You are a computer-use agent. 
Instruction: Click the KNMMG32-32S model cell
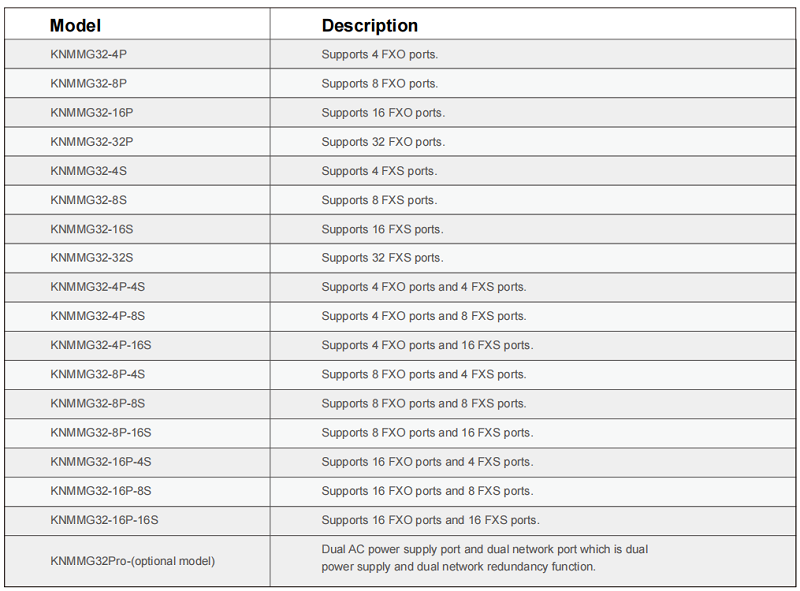tap(91, 258)
